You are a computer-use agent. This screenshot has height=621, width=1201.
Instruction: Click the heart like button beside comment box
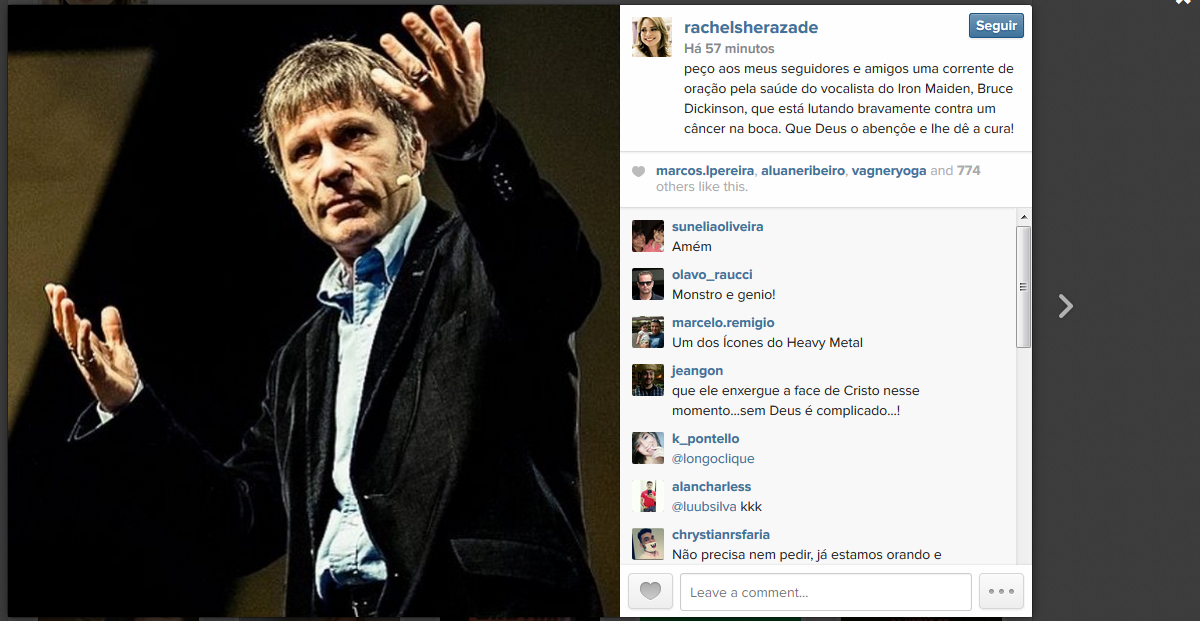[650, 591]
